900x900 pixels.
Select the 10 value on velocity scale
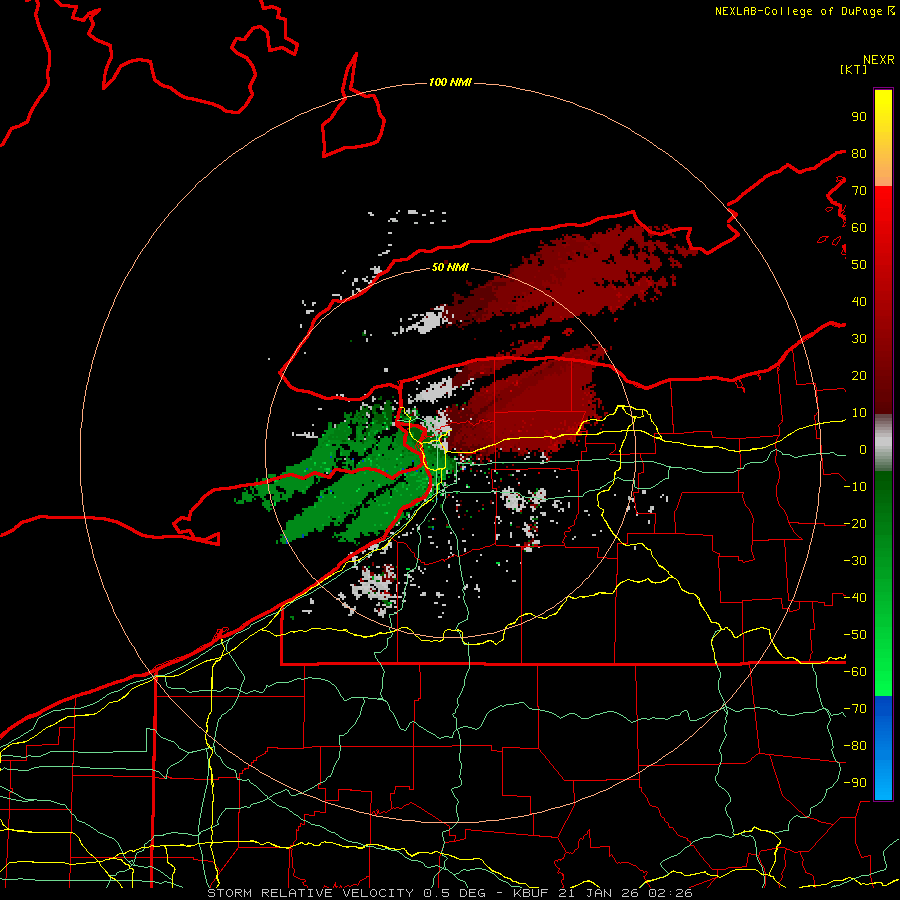pos(859,413)
